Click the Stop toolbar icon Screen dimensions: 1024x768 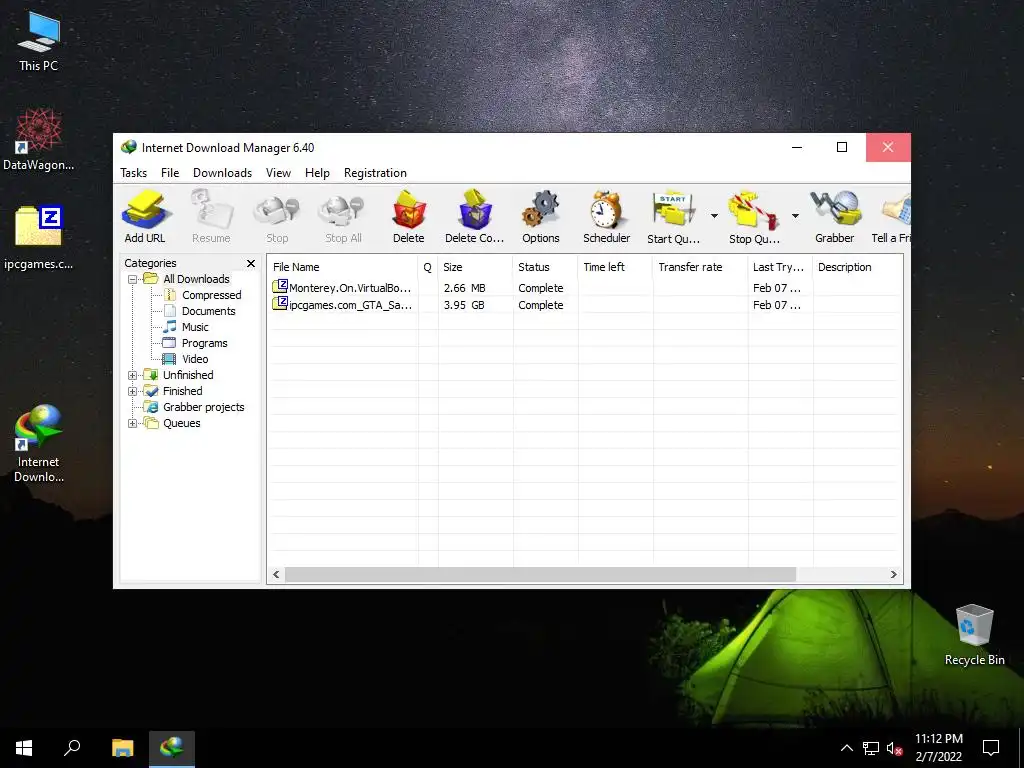click(x=277, y=217)
